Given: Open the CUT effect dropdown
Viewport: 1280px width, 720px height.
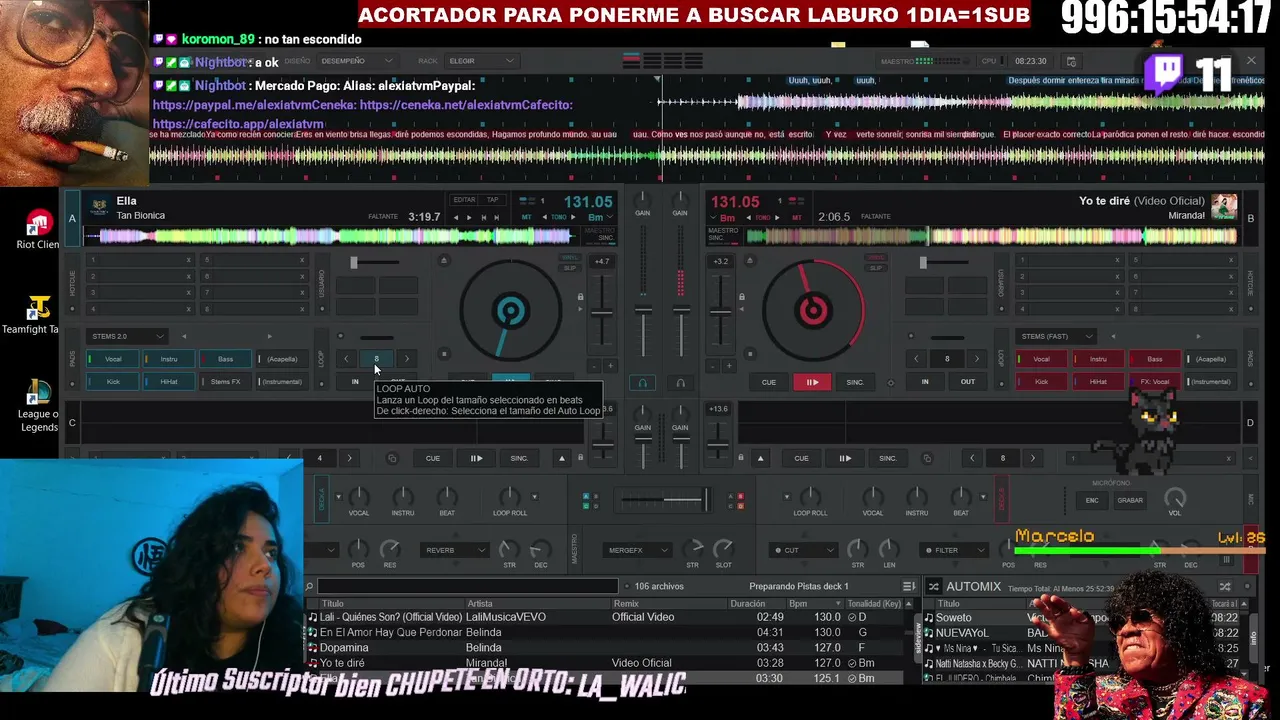Looking at the screenshot, I should pyautogui.click(x=804, y=550).
